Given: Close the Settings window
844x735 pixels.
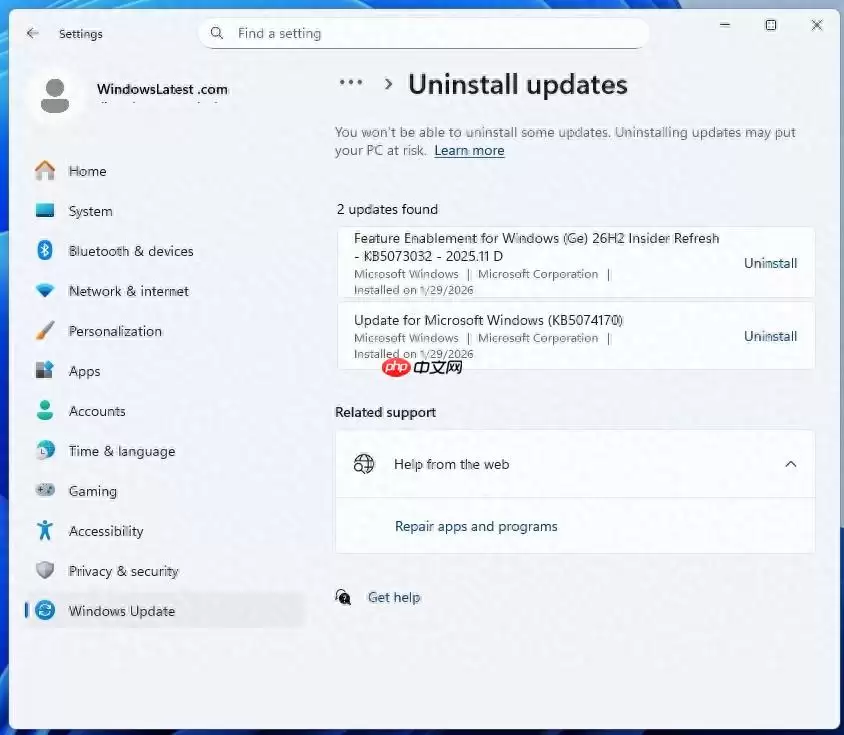Looking at the screenshot, I should (817, 25).
